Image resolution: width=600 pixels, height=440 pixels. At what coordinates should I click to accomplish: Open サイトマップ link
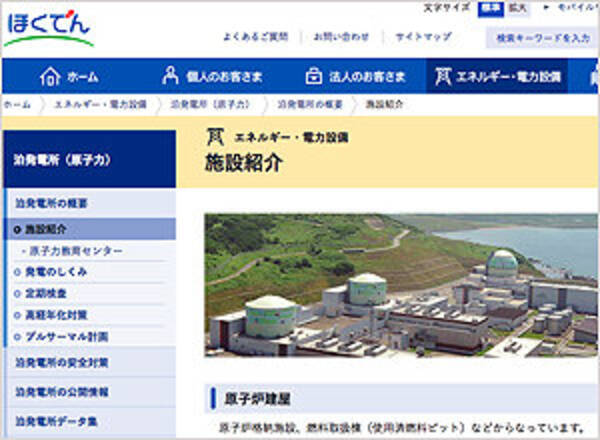[424, 37]
